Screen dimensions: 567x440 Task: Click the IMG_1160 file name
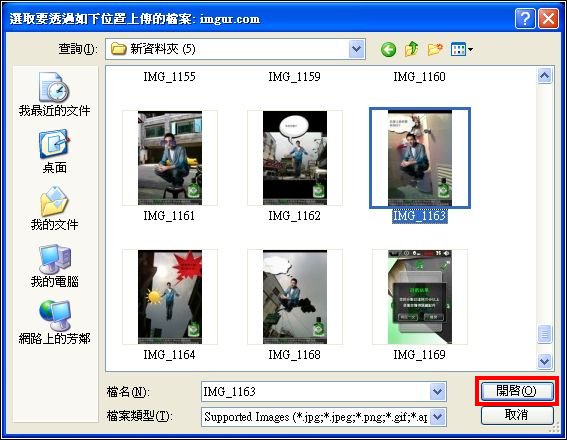(419, 77)
